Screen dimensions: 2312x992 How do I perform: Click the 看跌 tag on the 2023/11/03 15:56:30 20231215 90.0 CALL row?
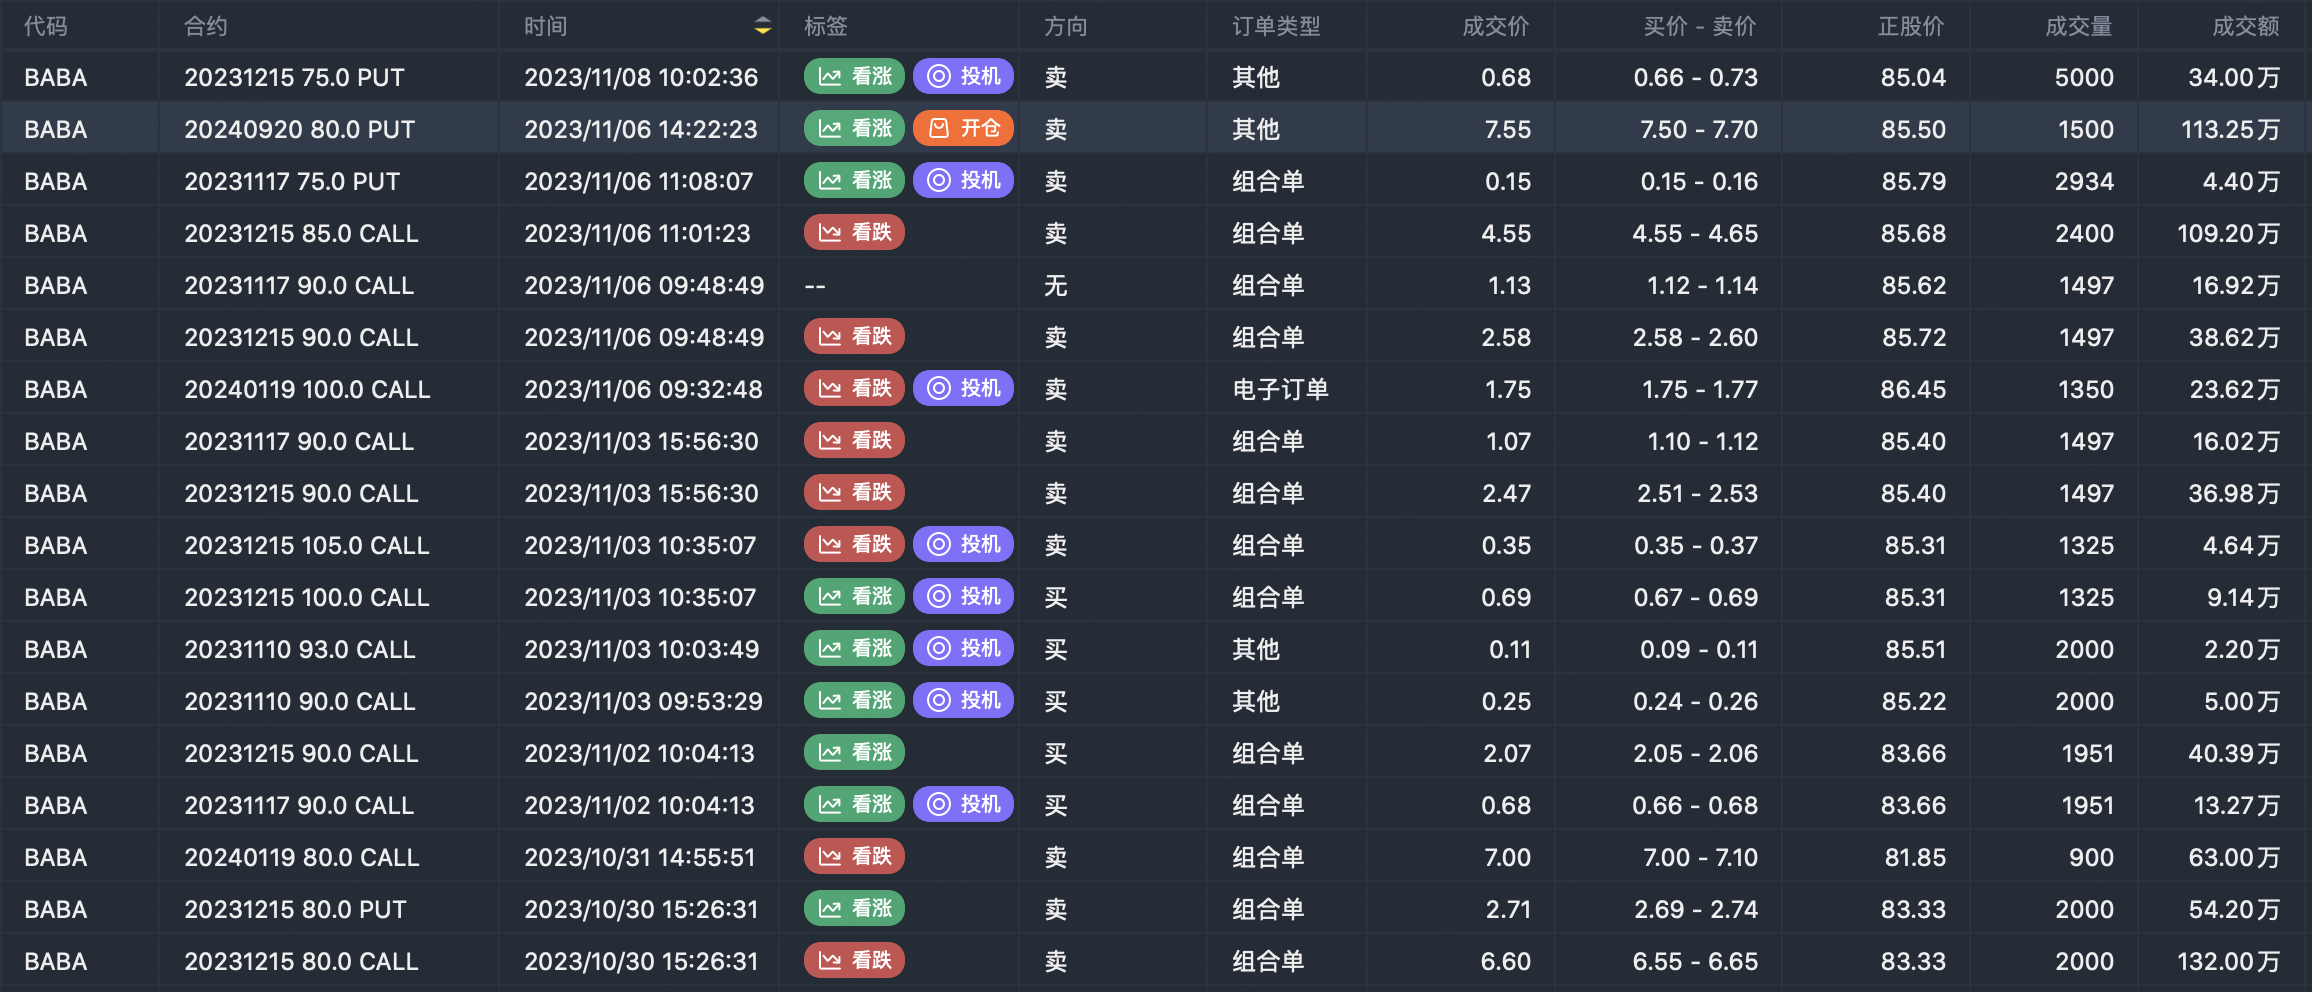pos(854,492)
